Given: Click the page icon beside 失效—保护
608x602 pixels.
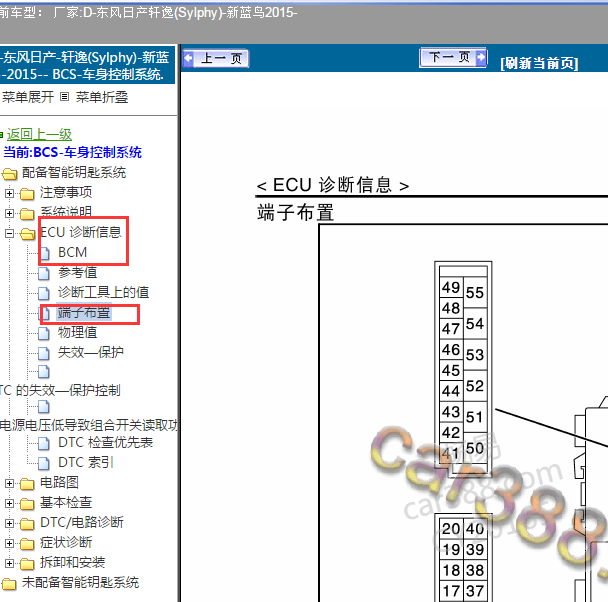Looking at the screenshot, I should (x=44, y=353).
